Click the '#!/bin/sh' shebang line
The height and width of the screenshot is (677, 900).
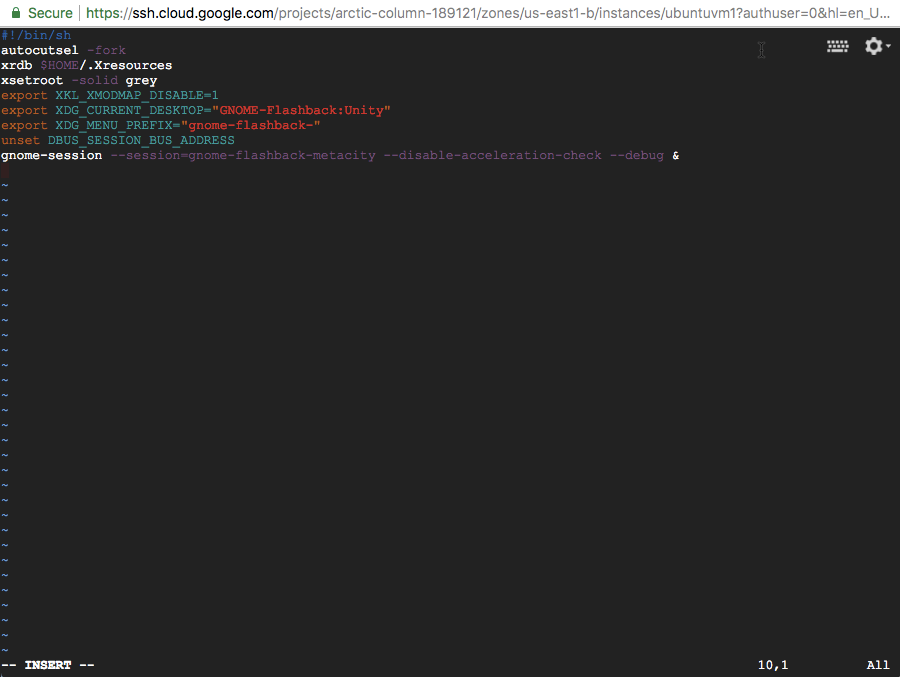pos(36,36)
